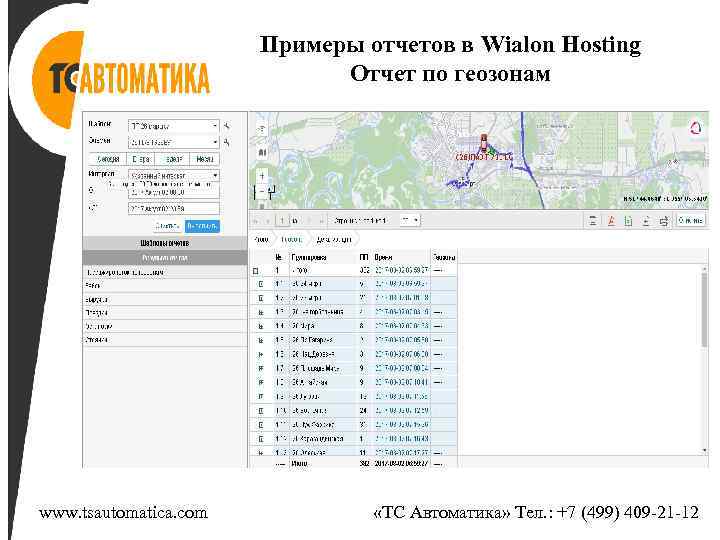Expand row 1.11 in the report table
Screen dimensions: 720x540
261,425
